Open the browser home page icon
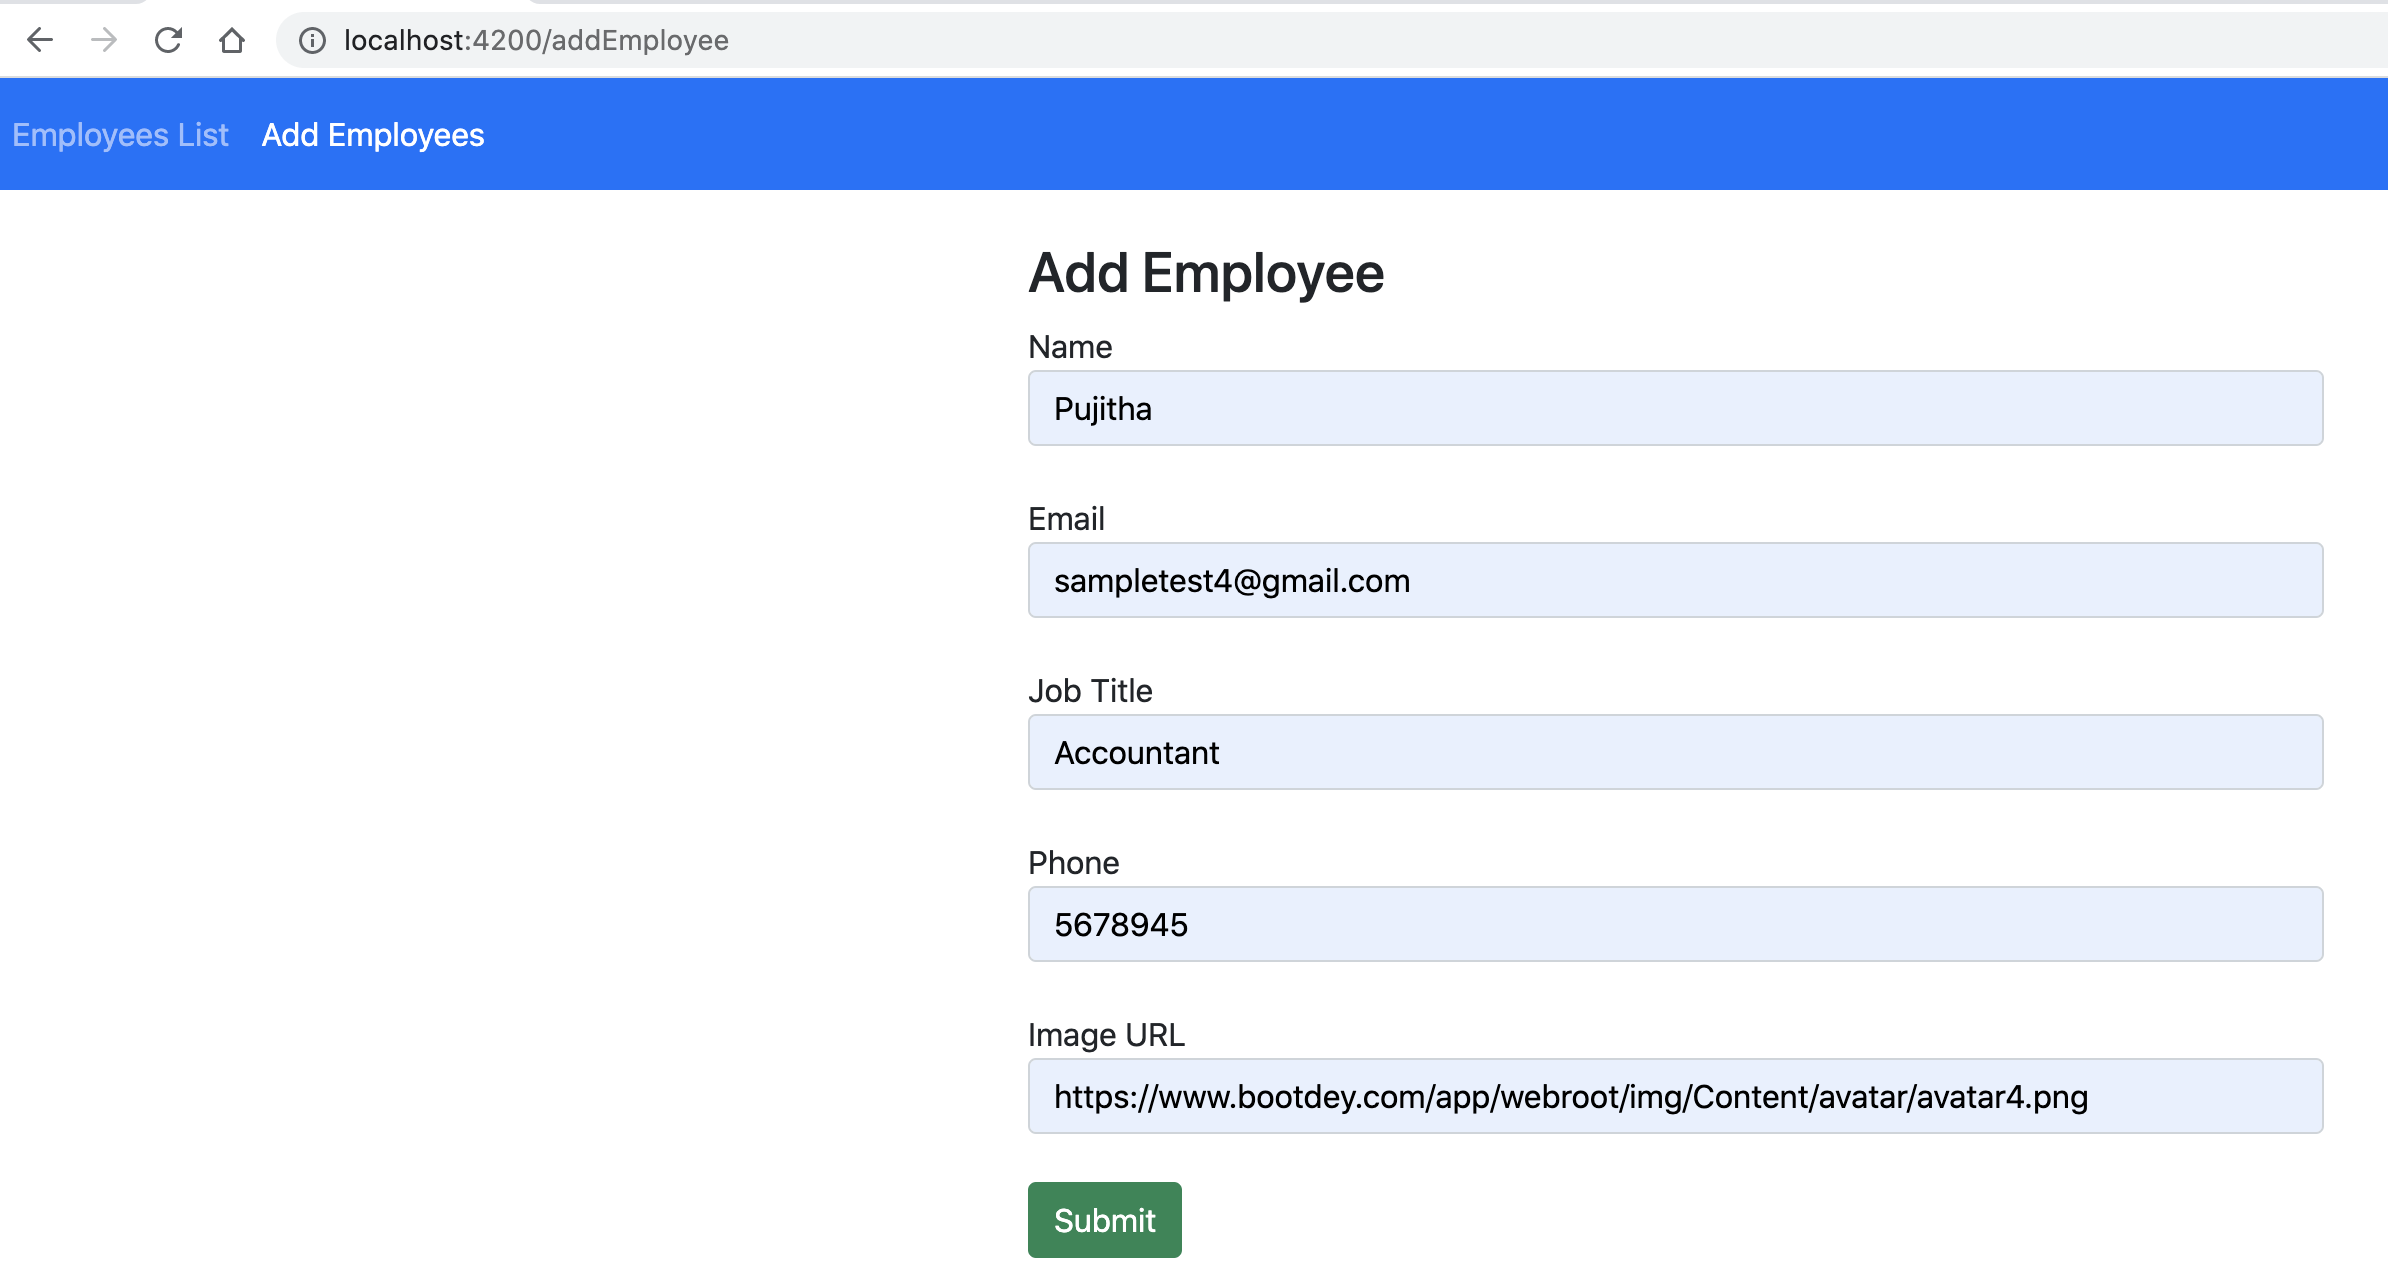 231,40
